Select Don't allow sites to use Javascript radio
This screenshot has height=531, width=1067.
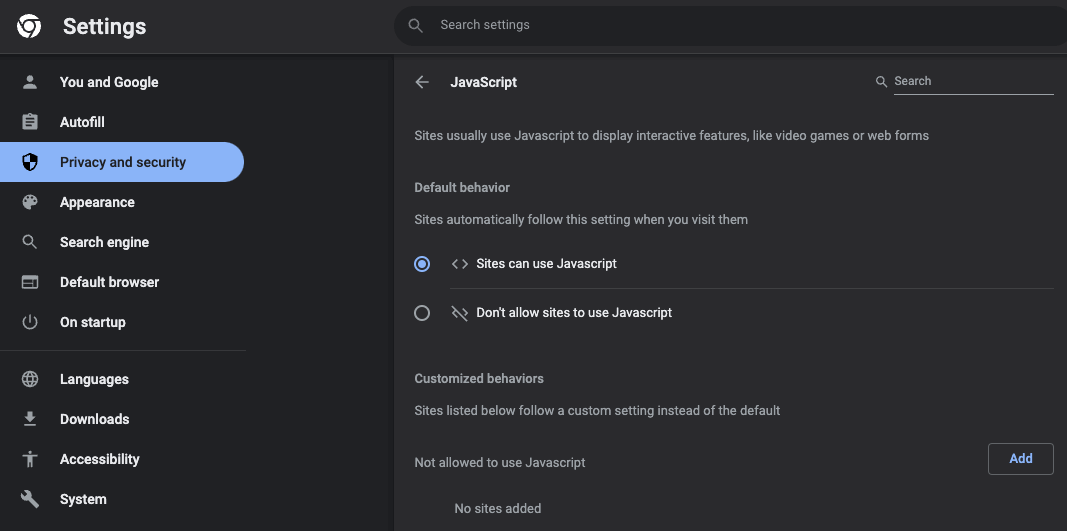(x=422, y=313)
